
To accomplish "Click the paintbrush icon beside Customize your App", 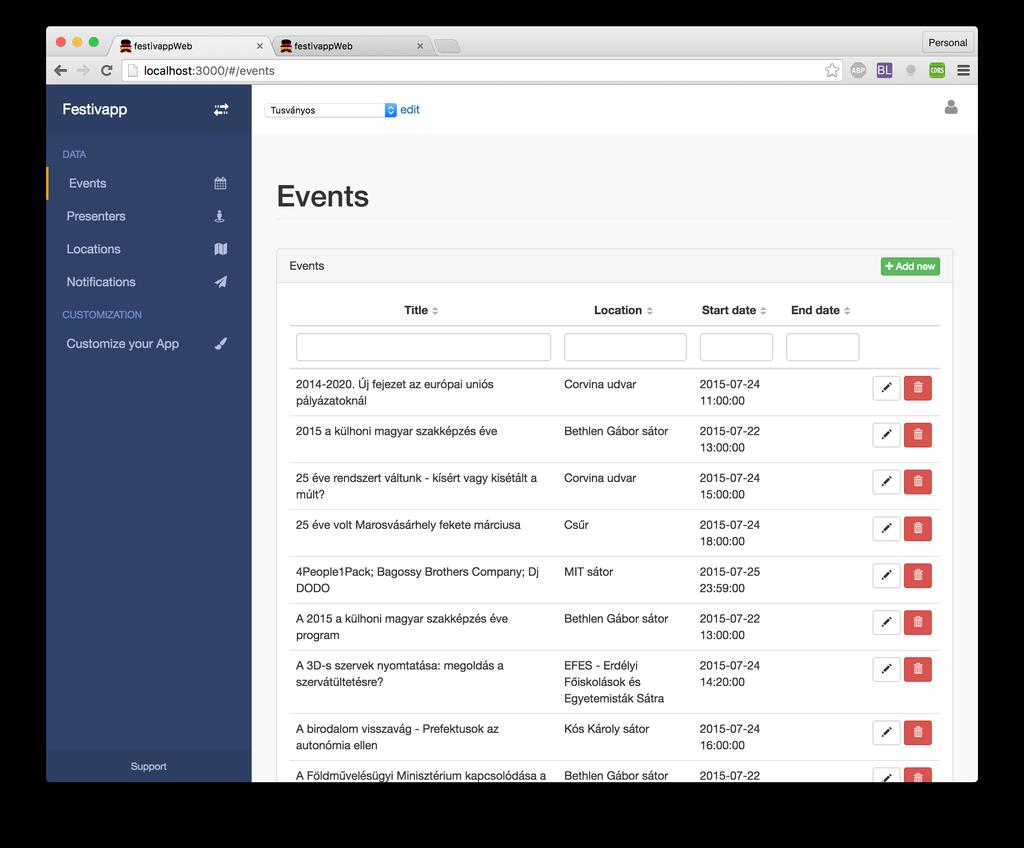I will [x=221, y=344].
